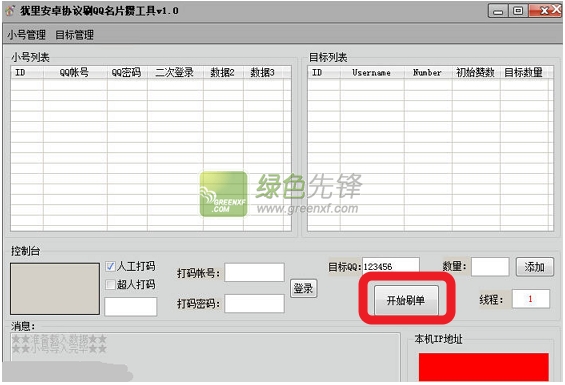The height and width of the screenshot is (385, 565).
Task: Click the 初始赞数 column header
Action: click(476, 72)
